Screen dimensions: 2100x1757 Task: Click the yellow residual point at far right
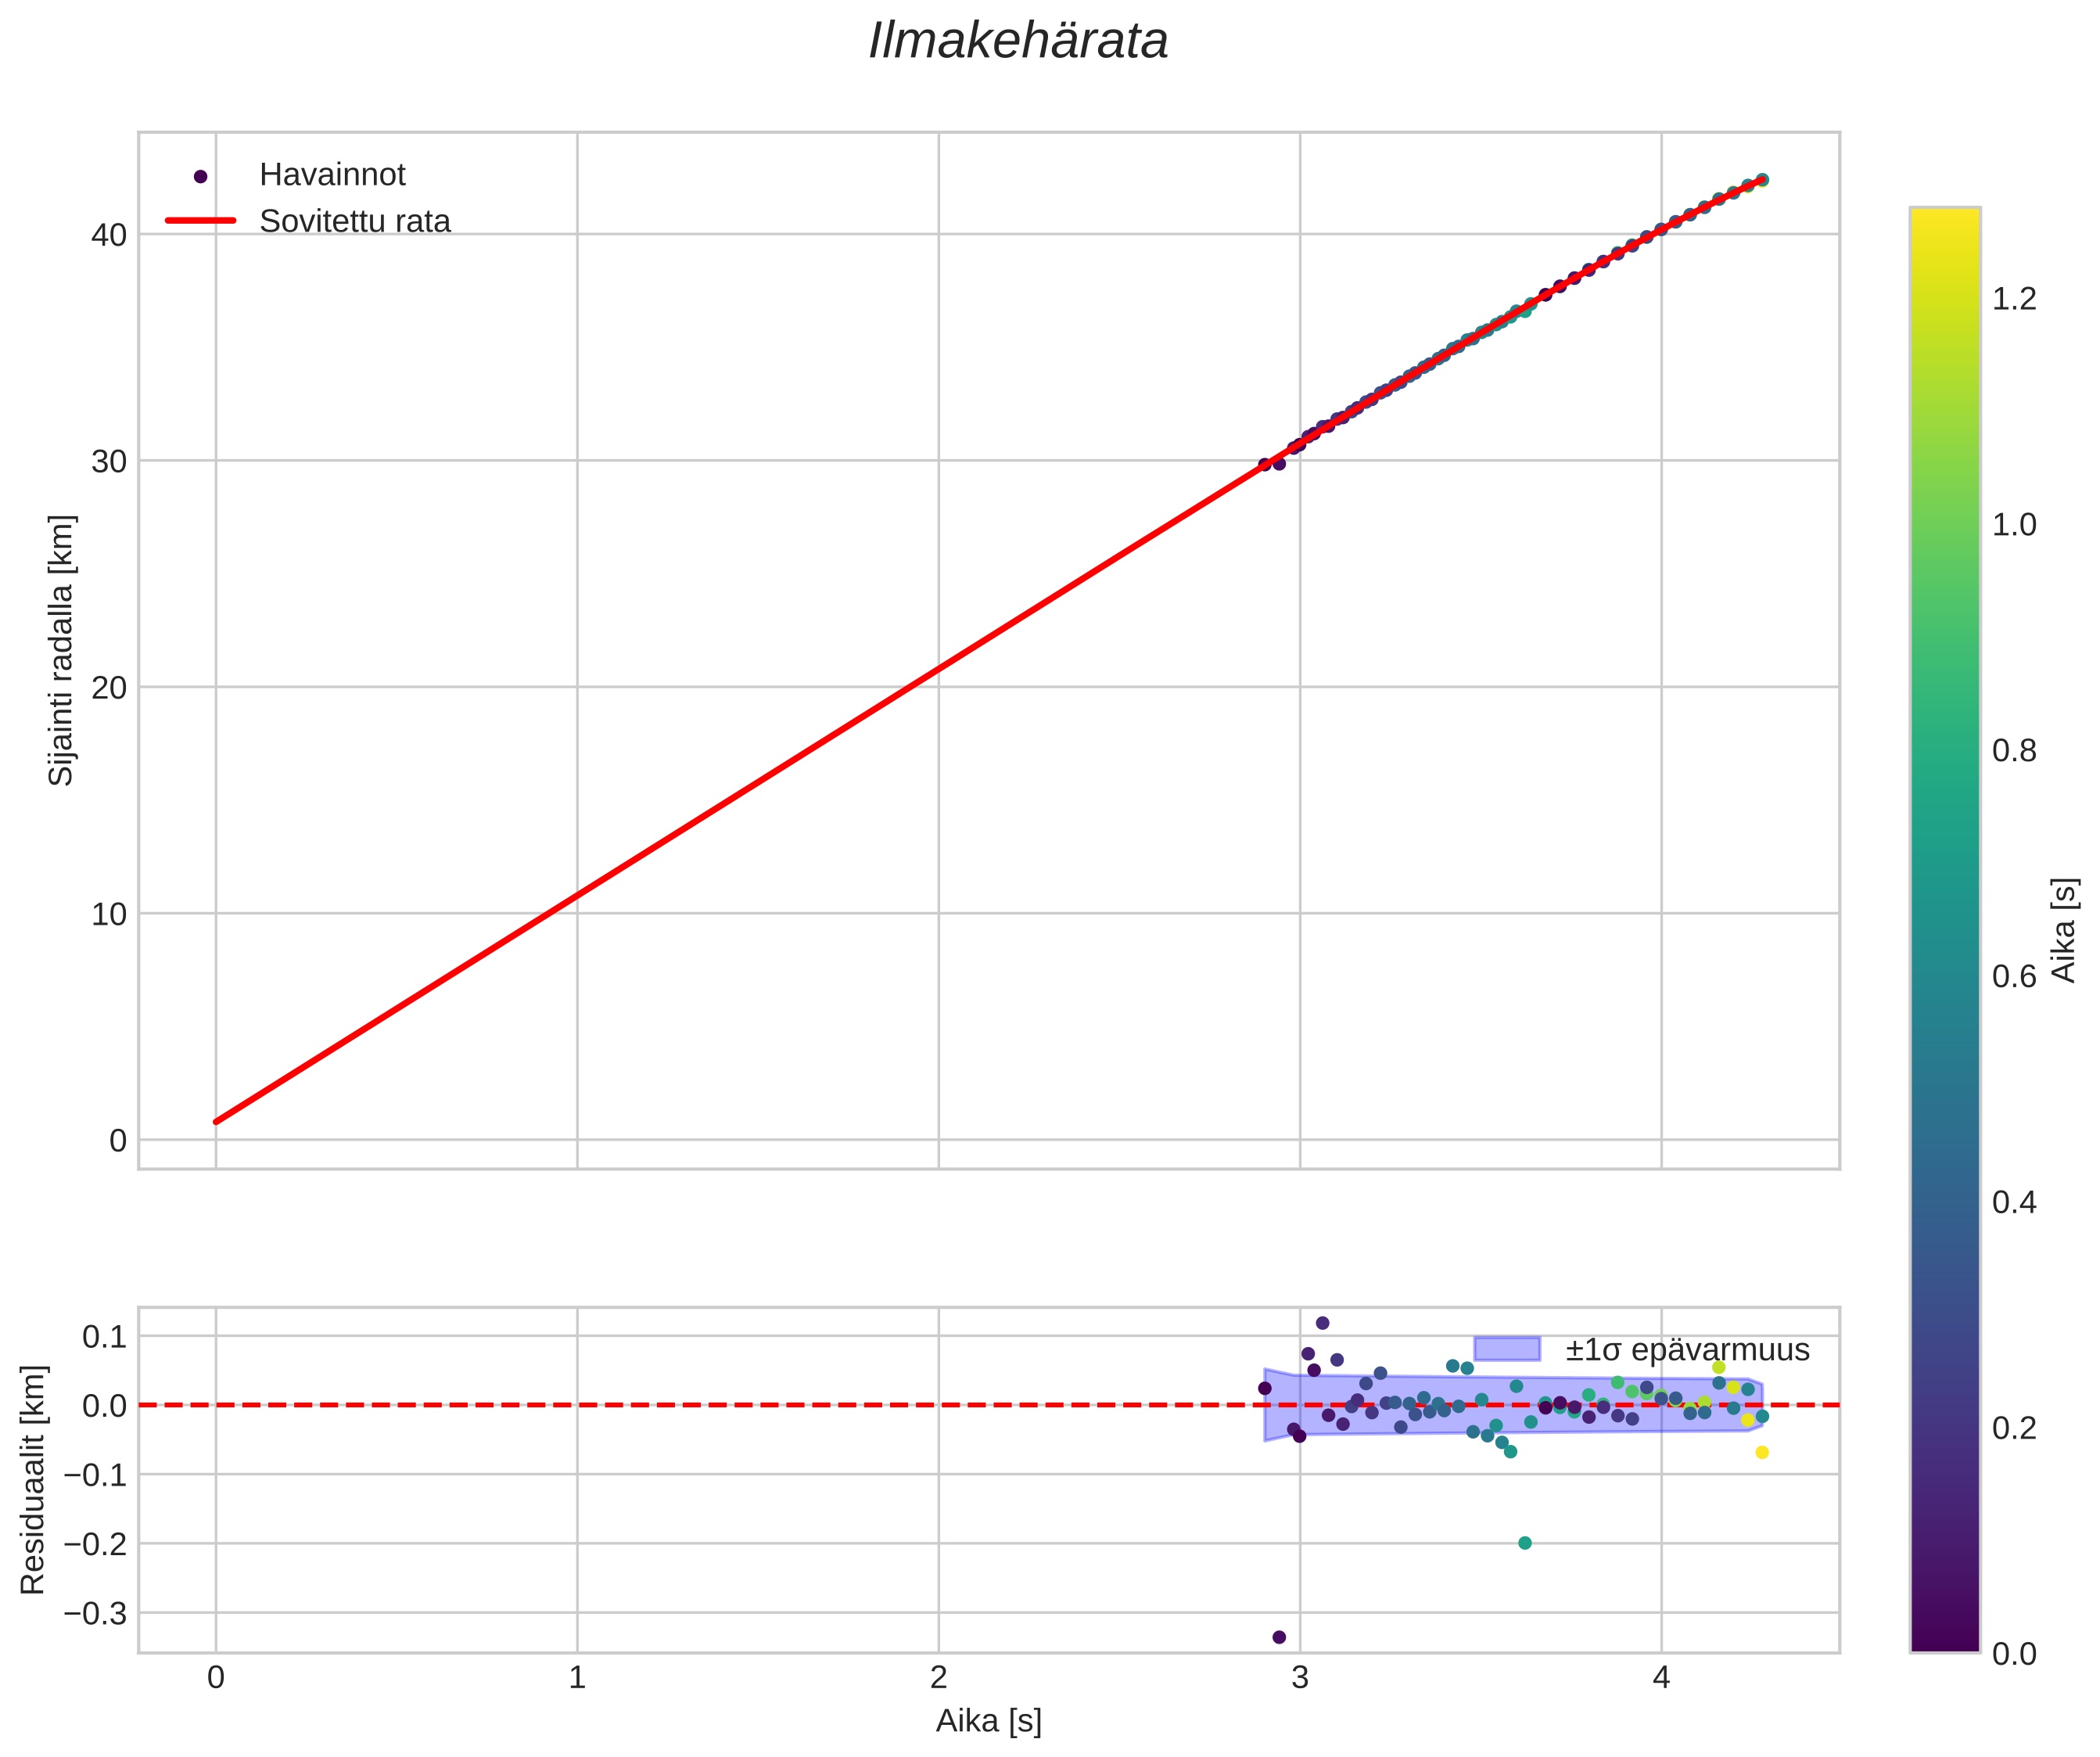(1762, 1452)
